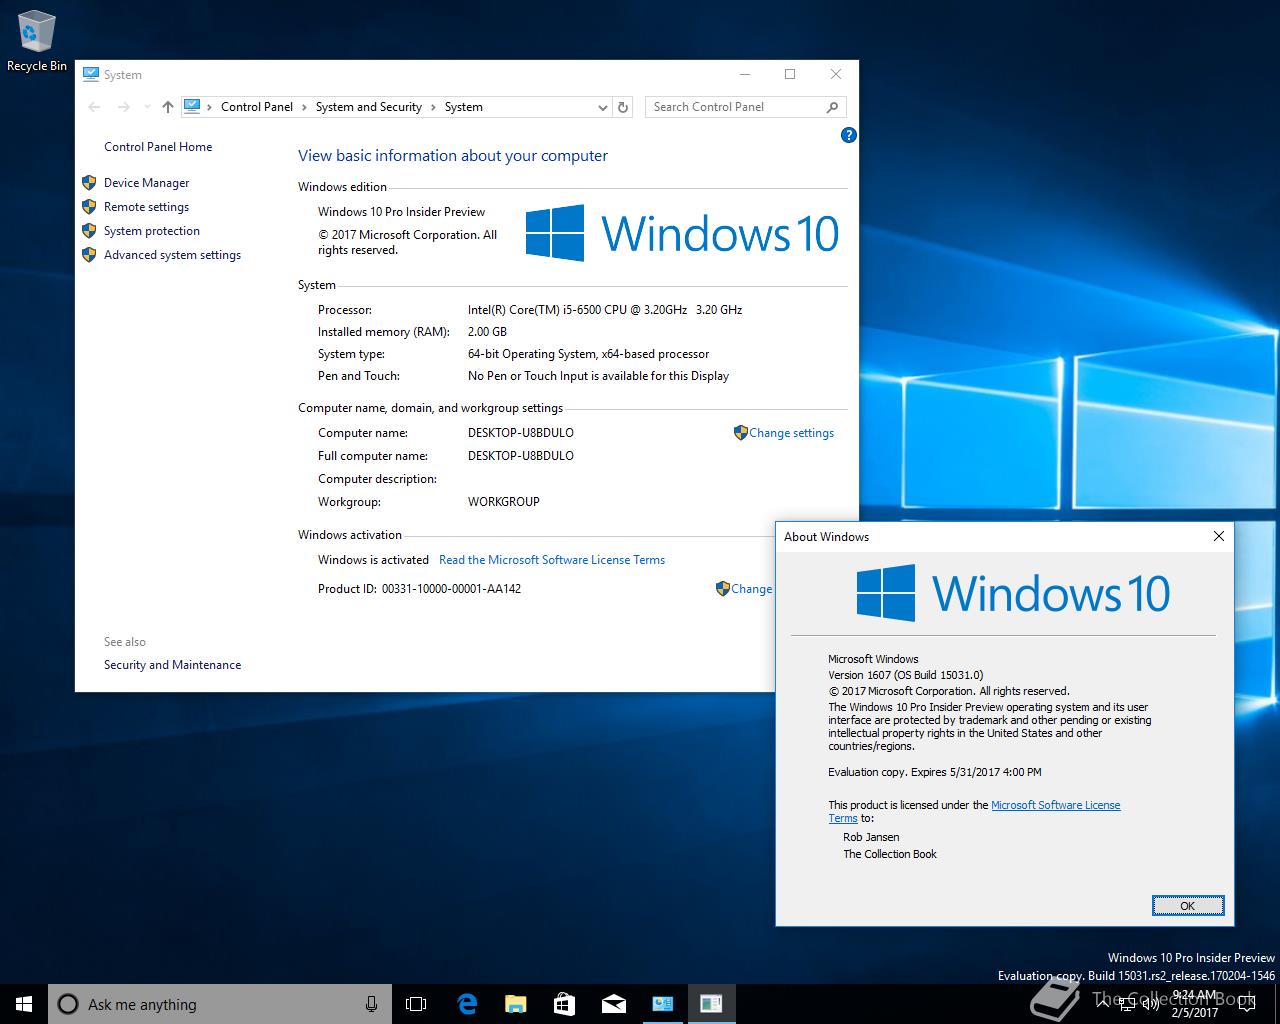Minimize the System window
Image resolution: width=1280 pixels, height=1024 pixels.
point(745,74)
